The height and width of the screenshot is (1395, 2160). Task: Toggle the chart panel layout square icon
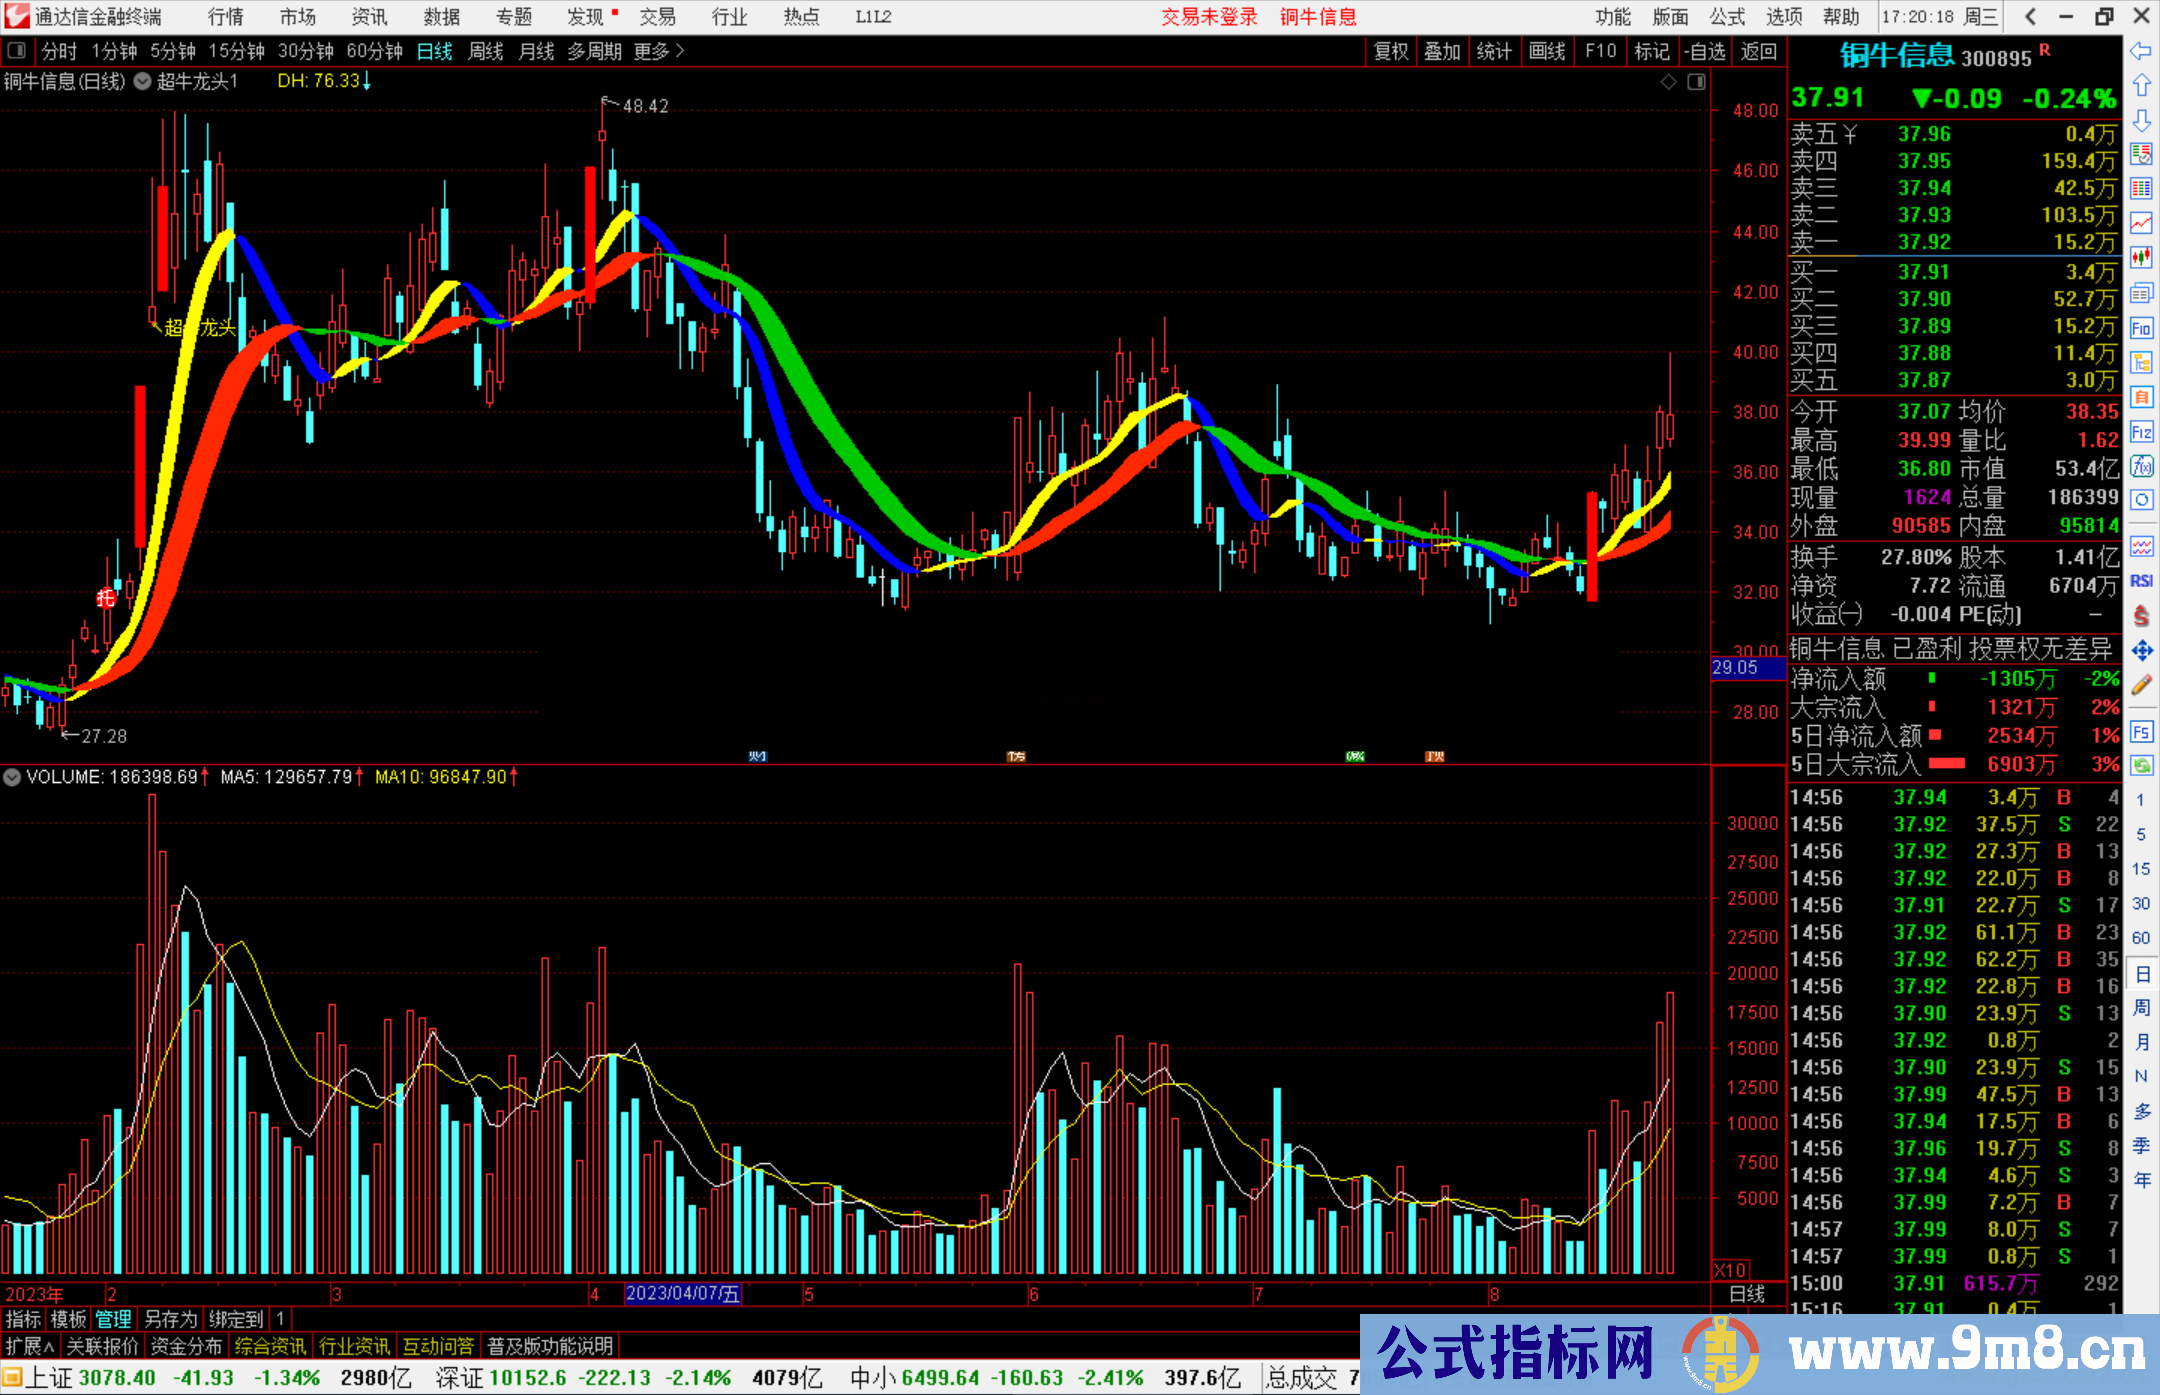[1696, 82]
